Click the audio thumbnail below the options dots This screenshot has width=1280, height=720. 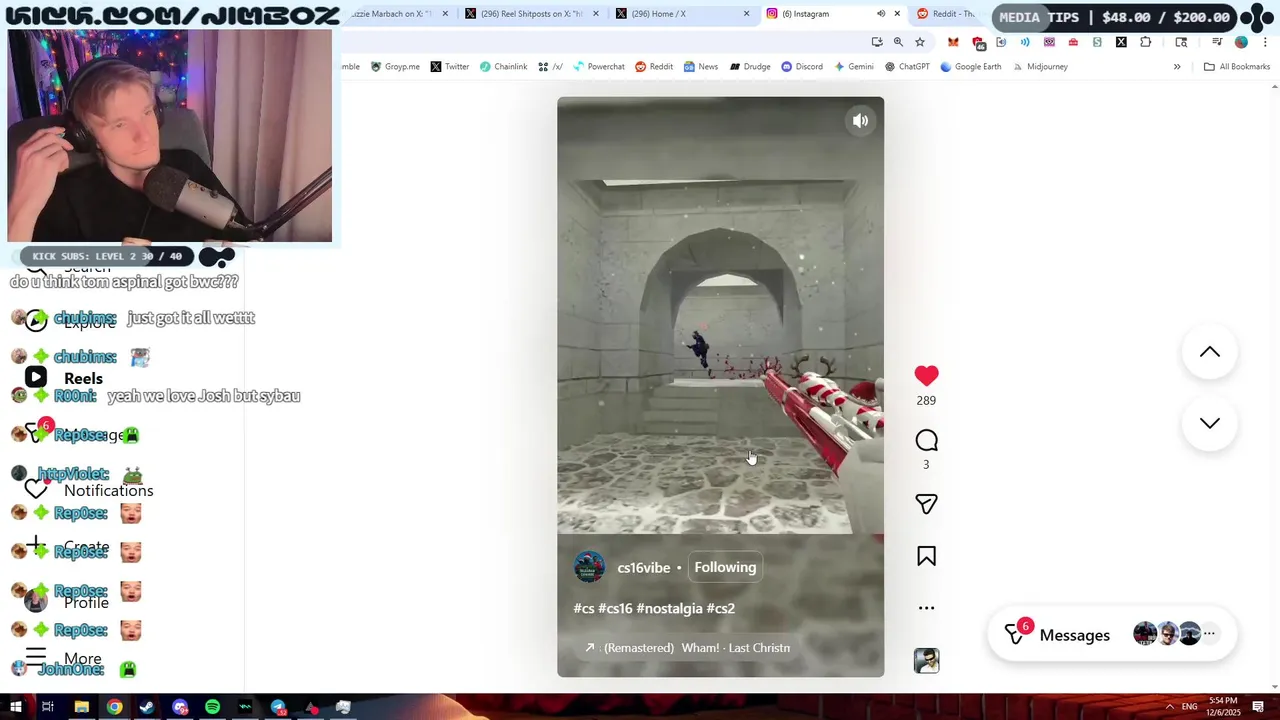coord(926,661)
